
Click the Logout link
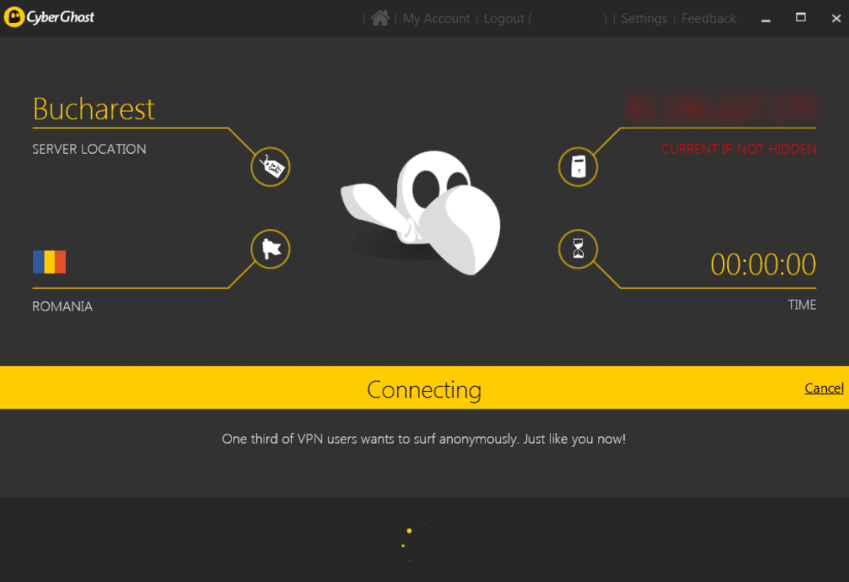(x=504, y=19)
